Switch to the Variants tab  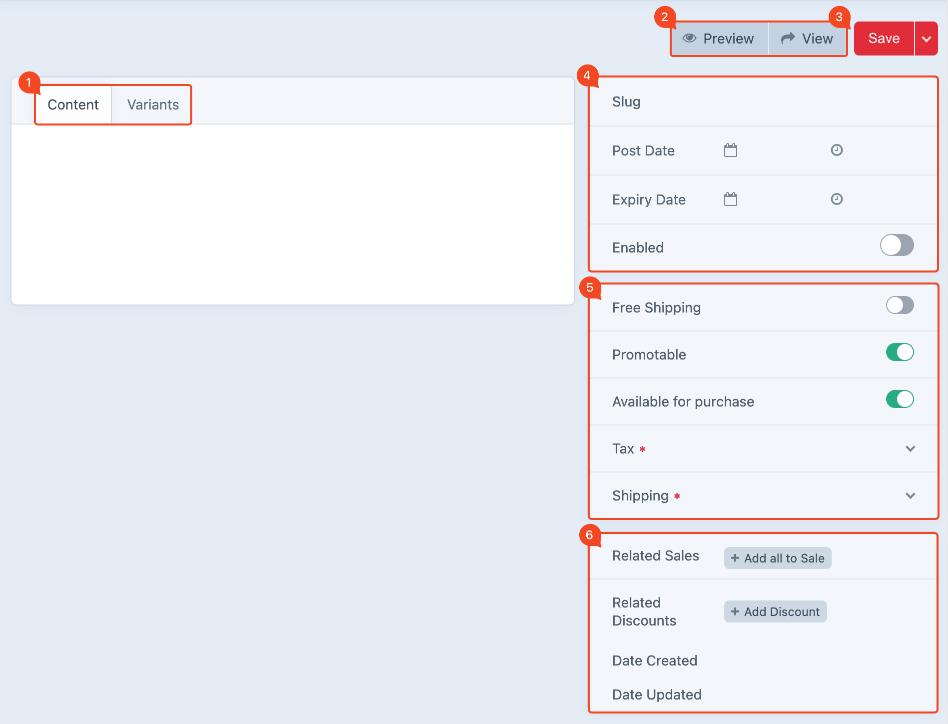(153, 105)
